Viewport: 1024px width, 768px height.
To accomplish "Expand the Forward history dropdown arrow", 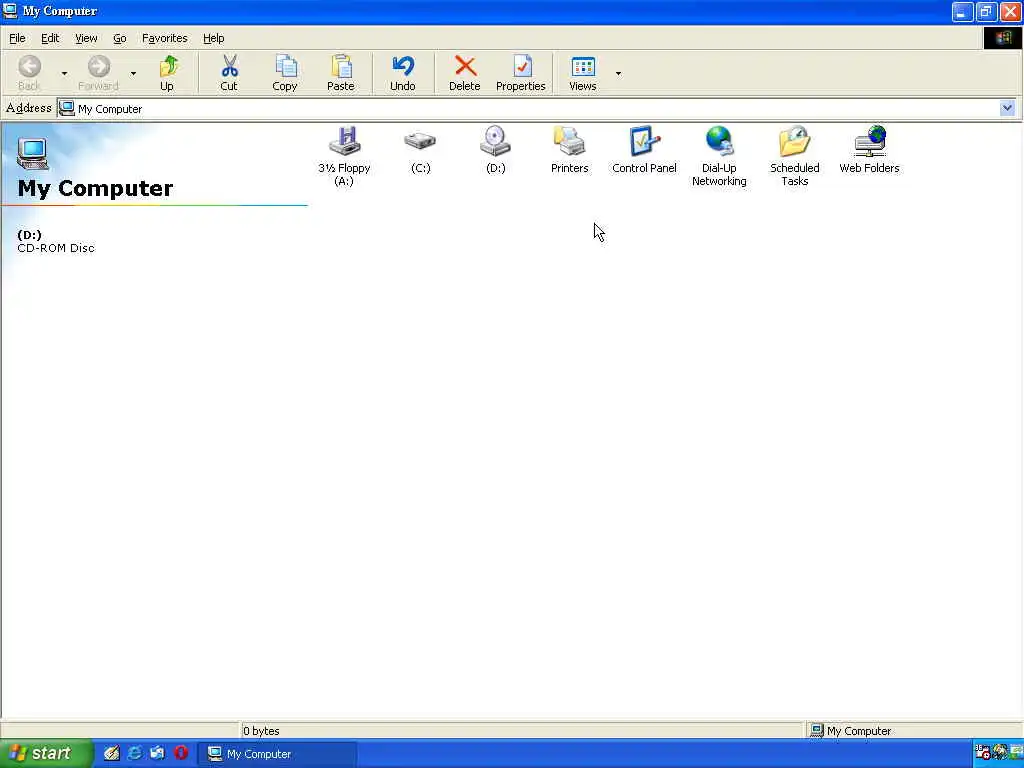I will coord(133,73).
